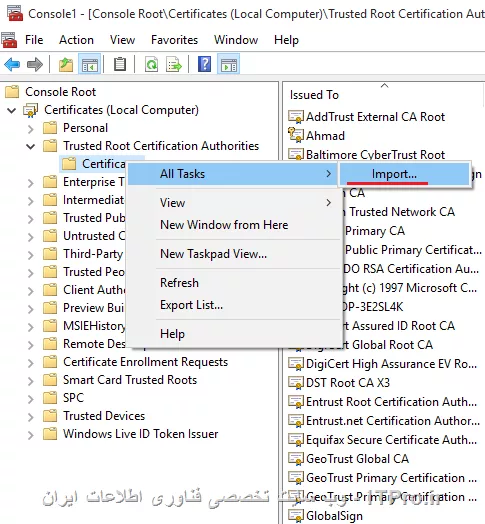Screen dimensions: 485x524
Task: Toggle Show/Hide Action Pane icon
Action: tap(229, 64)
